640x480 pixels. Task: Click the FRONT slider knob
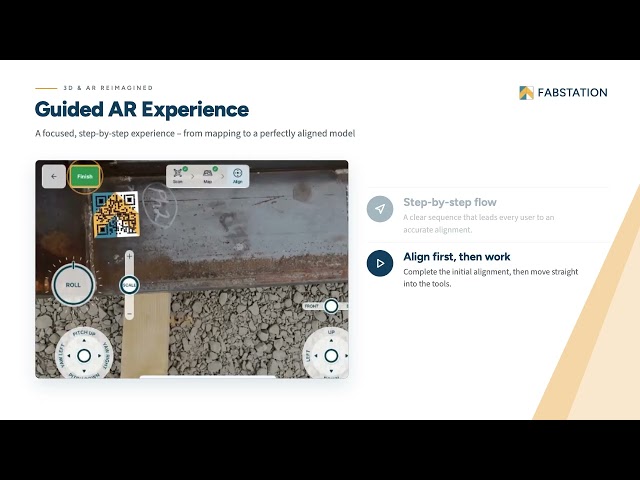point(331,306)
